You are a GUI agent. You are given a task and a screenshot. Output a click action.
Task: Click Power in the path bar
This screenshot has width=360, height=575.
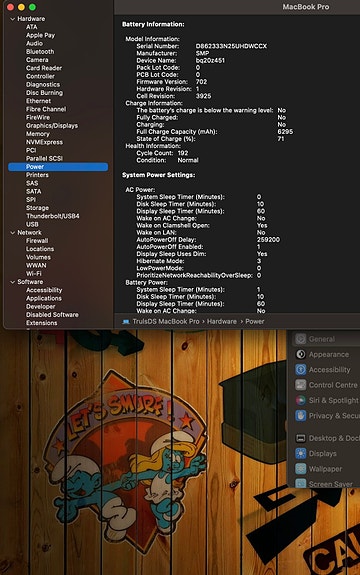coord(255,322)
